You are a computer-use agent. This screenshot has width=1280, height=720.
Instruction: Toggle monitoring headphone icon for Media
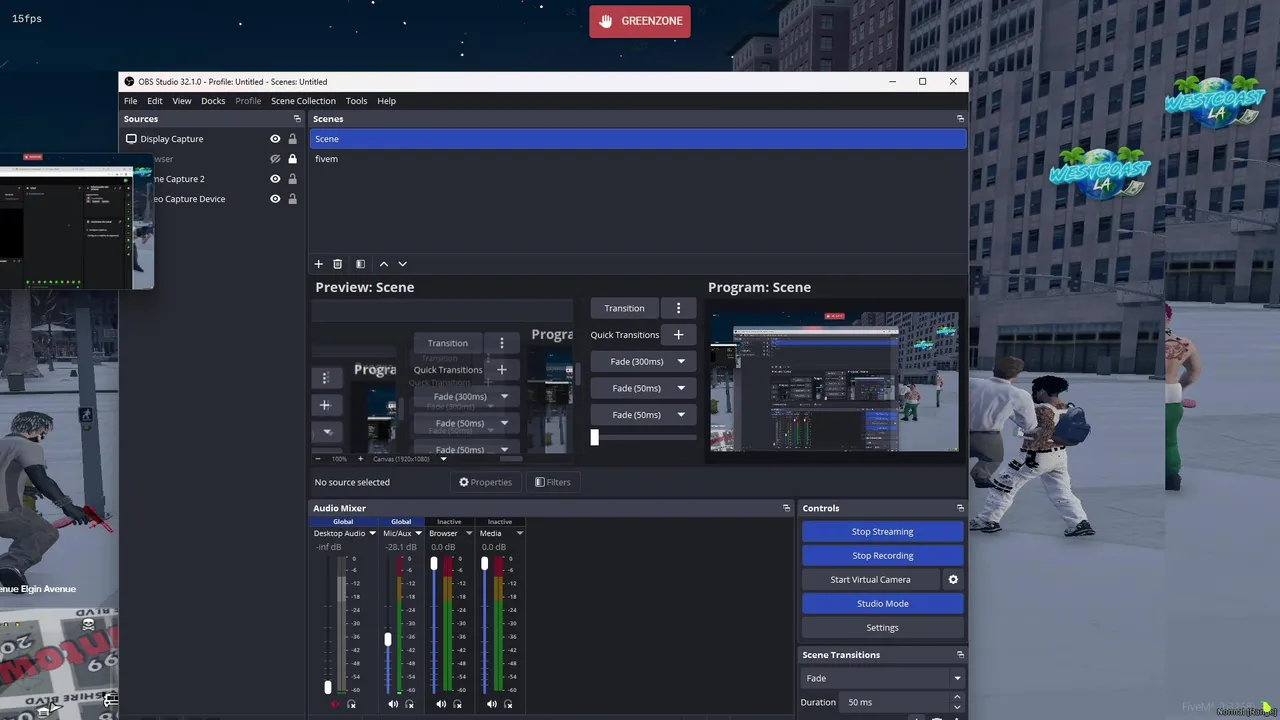(x=509, y=704)
